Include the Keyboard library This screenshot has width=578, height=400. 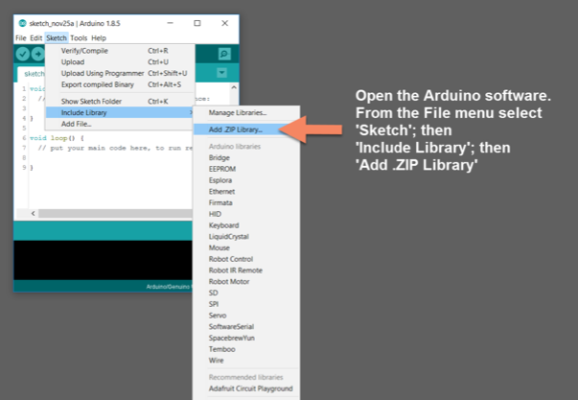(x=246, y=225)
